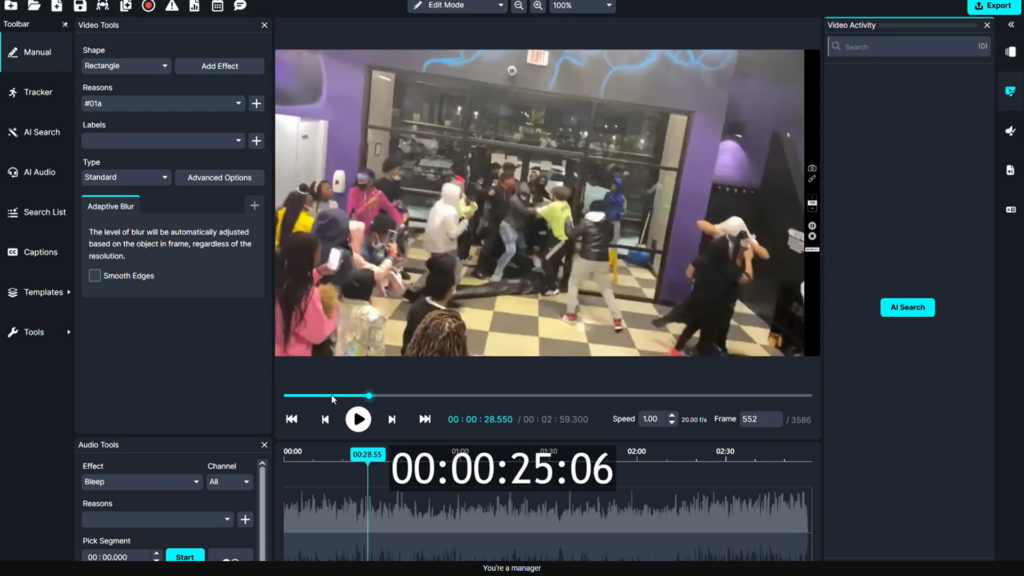Click the Start button under Pick Segment
Screen dimensions: 1024x576
pos(185,556)
